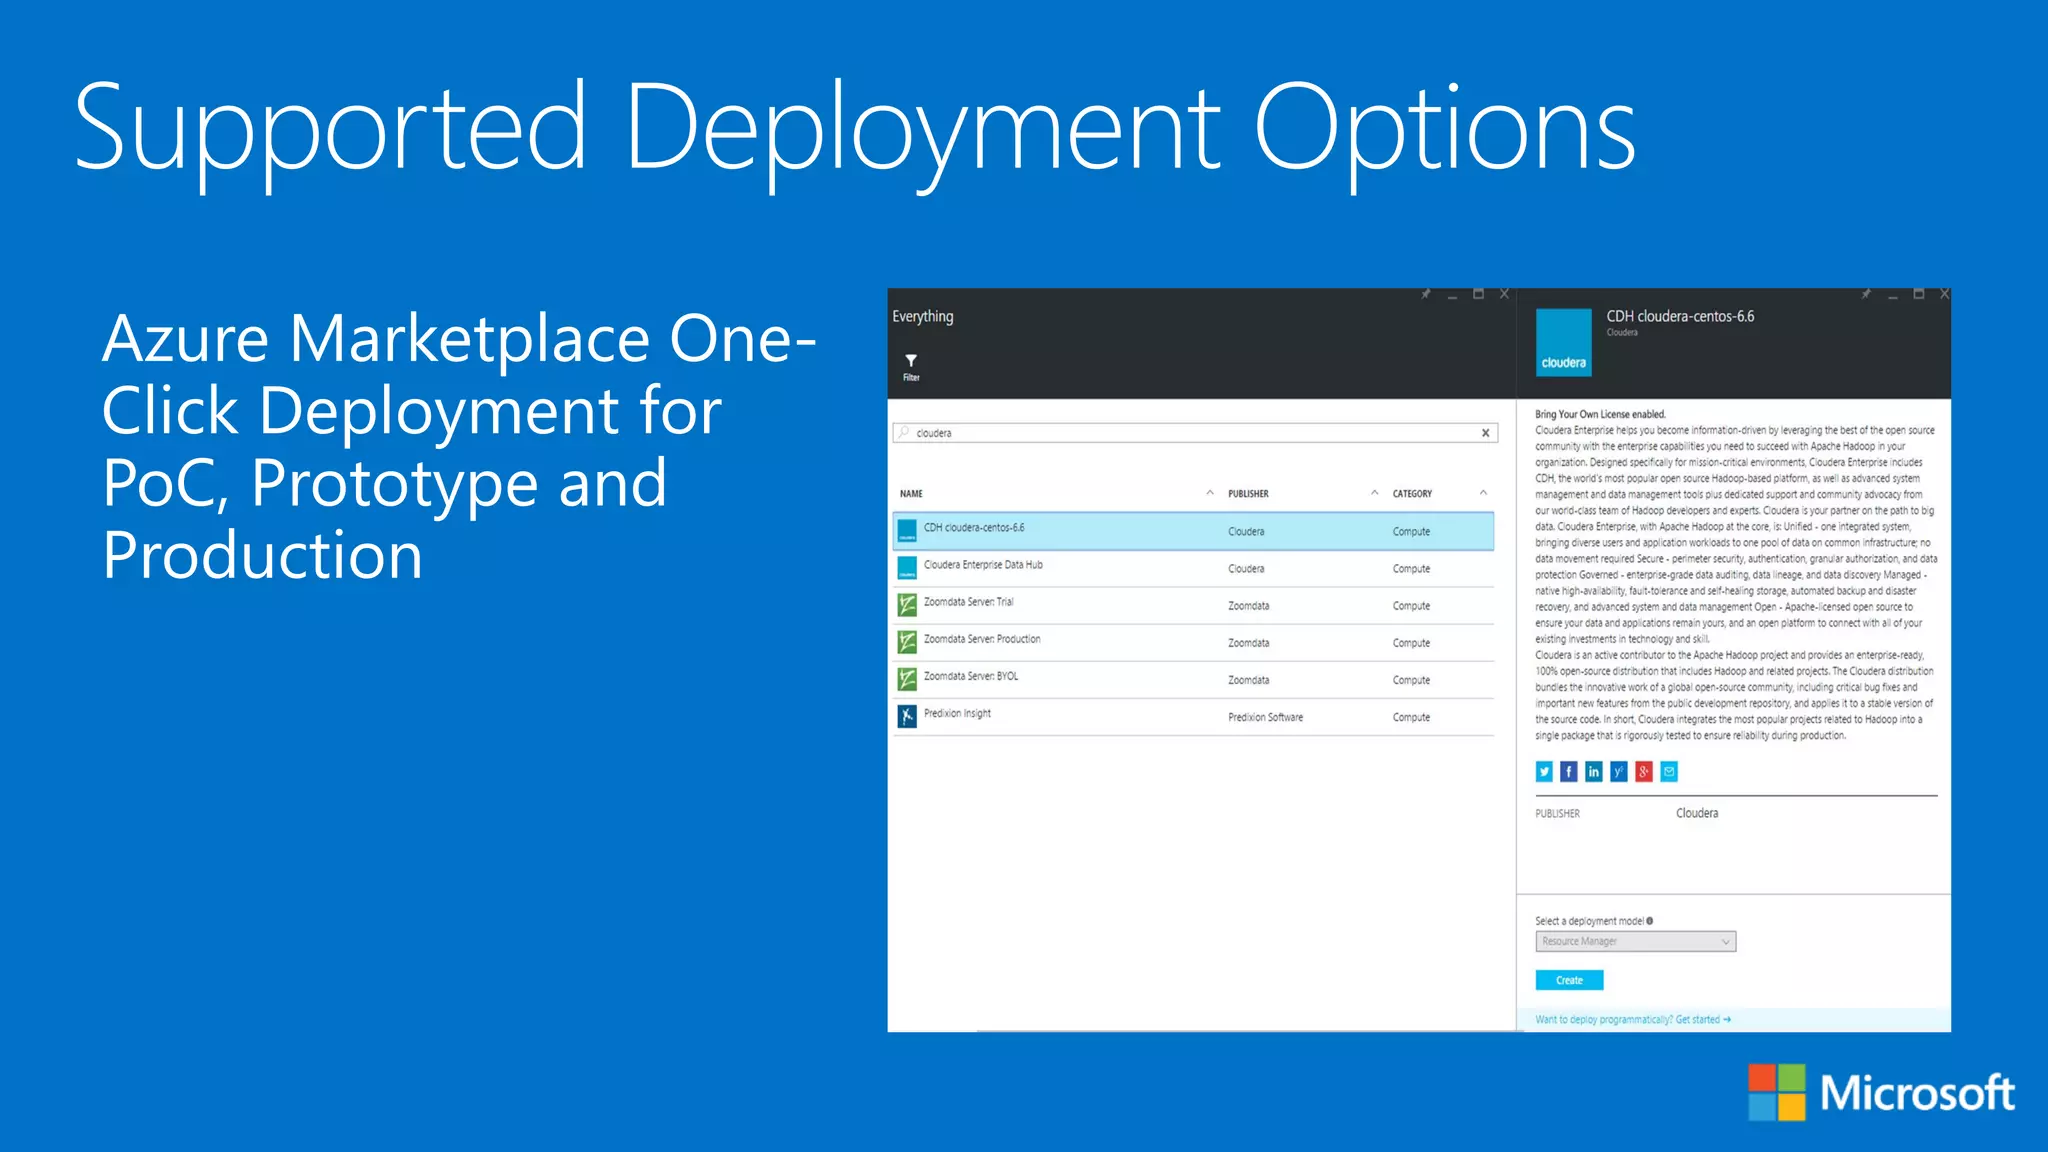The height and width of the screenshot is (1152, 2048).
Task: Share listing on Facebook
Action: coord(1569,771)
